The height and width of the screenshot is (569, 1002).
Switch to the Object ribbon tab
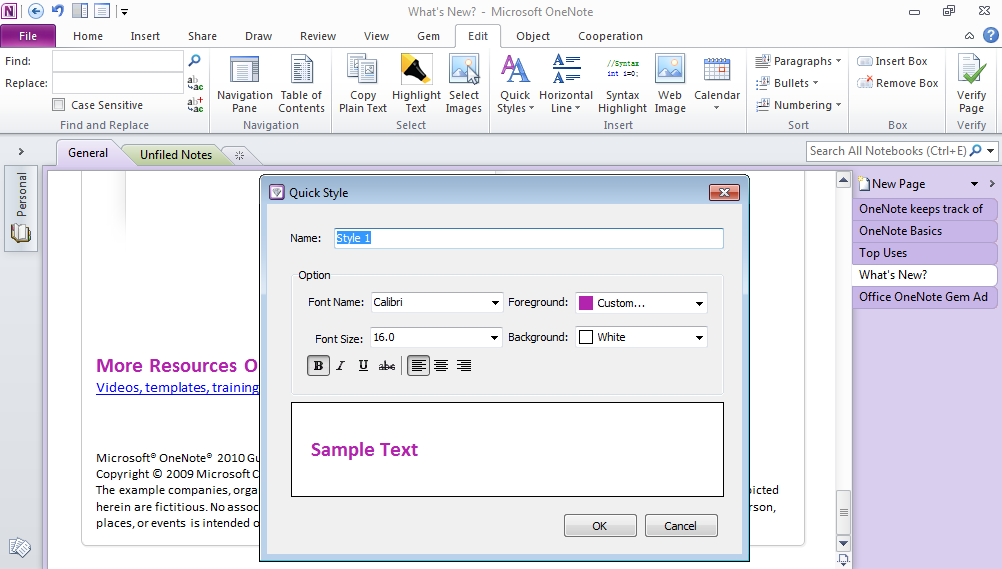533,36
